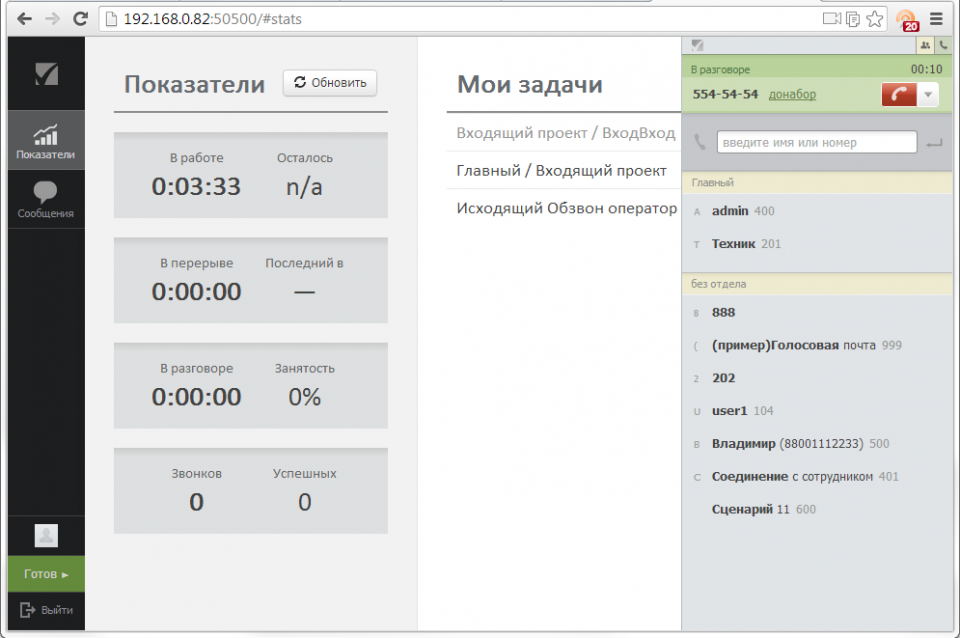Click the name or number input field
The height and width of the screenshot is (638, 960).
(816, 142)
